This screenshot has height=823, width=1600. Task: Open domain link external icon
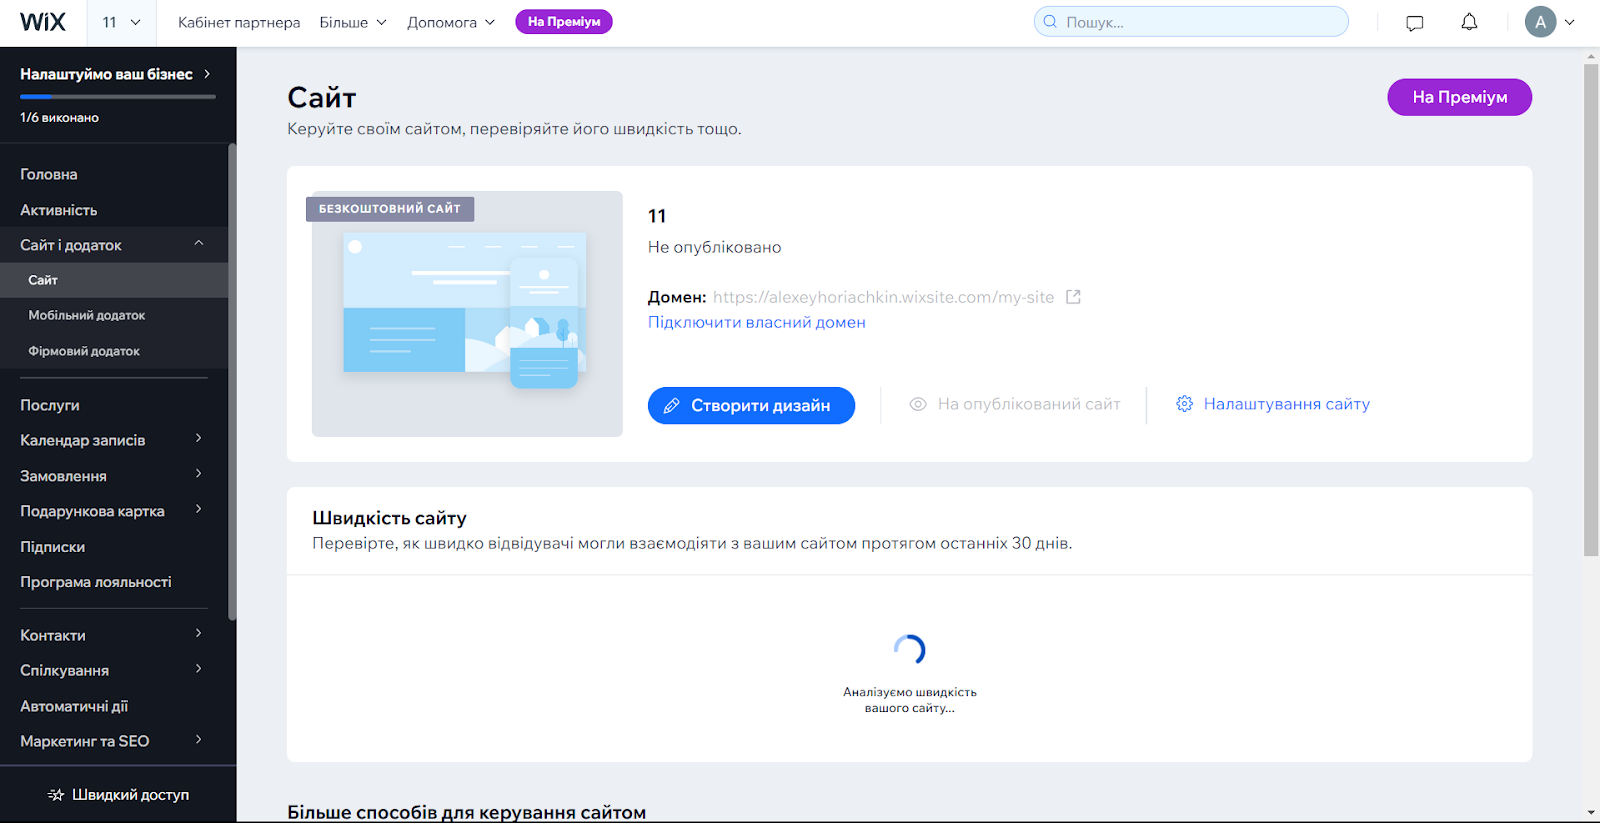pos(1073,297)
